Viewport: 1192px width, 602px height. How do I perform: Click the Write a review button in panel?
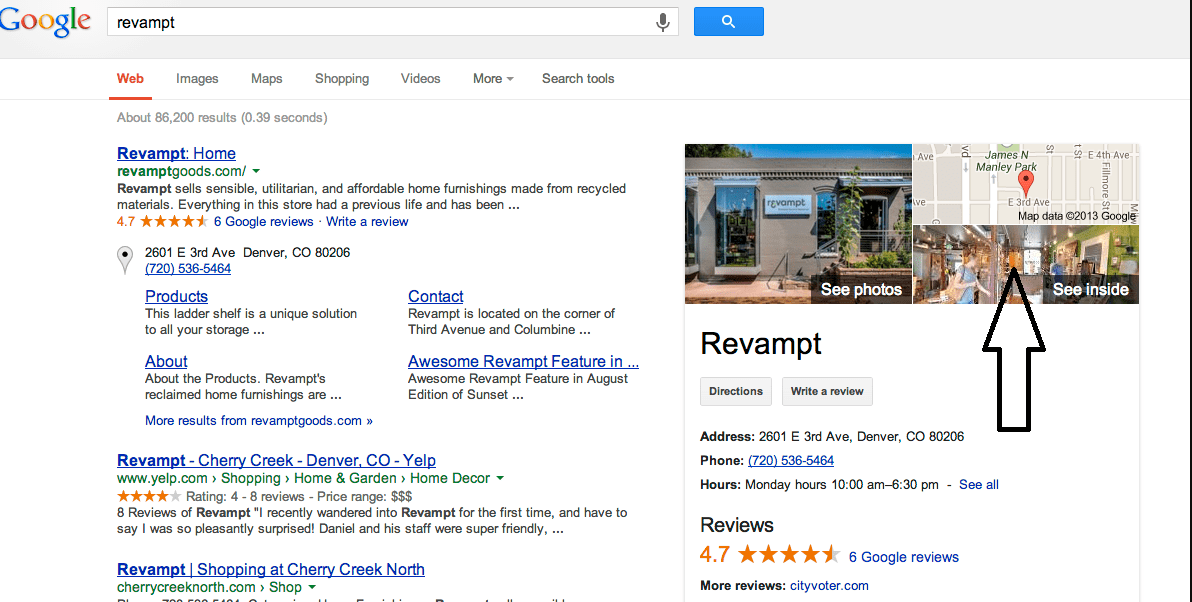click(827, 391)
